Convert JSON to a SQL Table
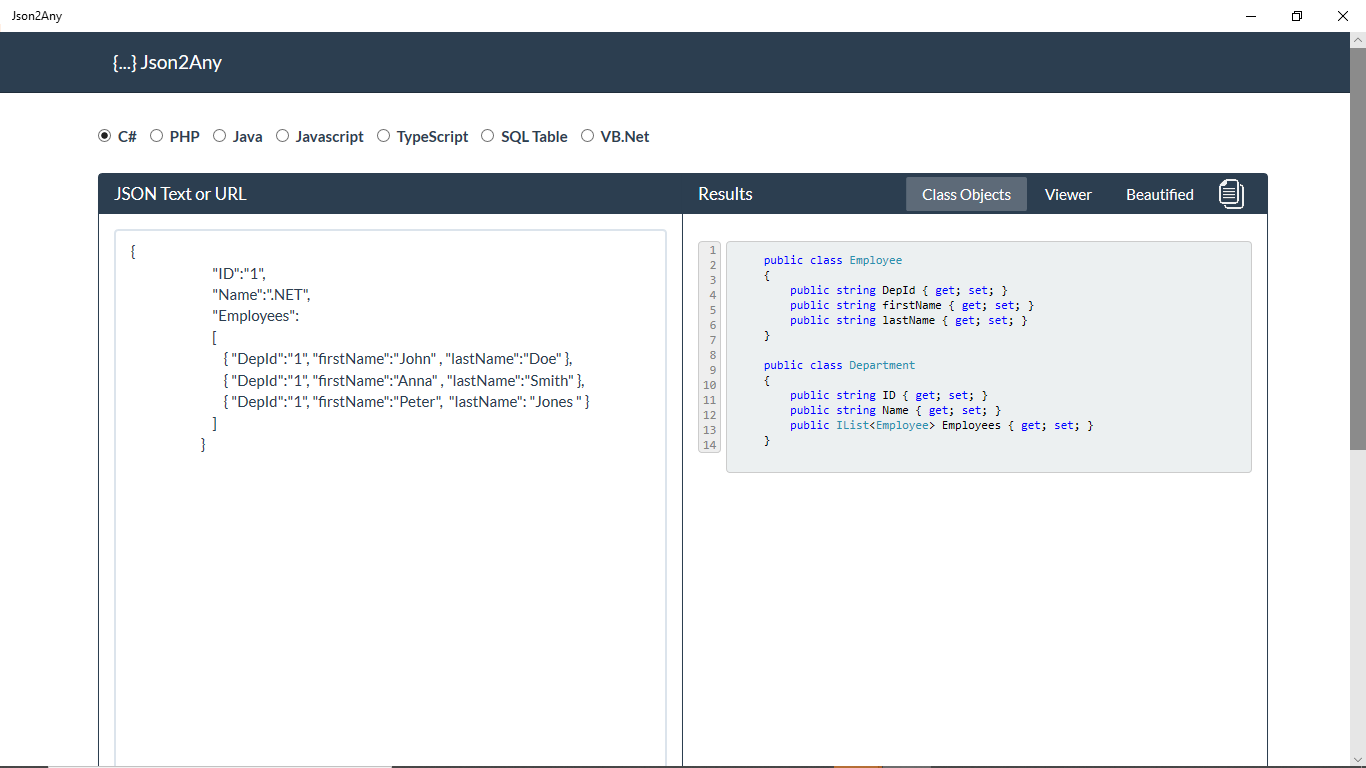The image size is (1366, 768). coord(487,135)
